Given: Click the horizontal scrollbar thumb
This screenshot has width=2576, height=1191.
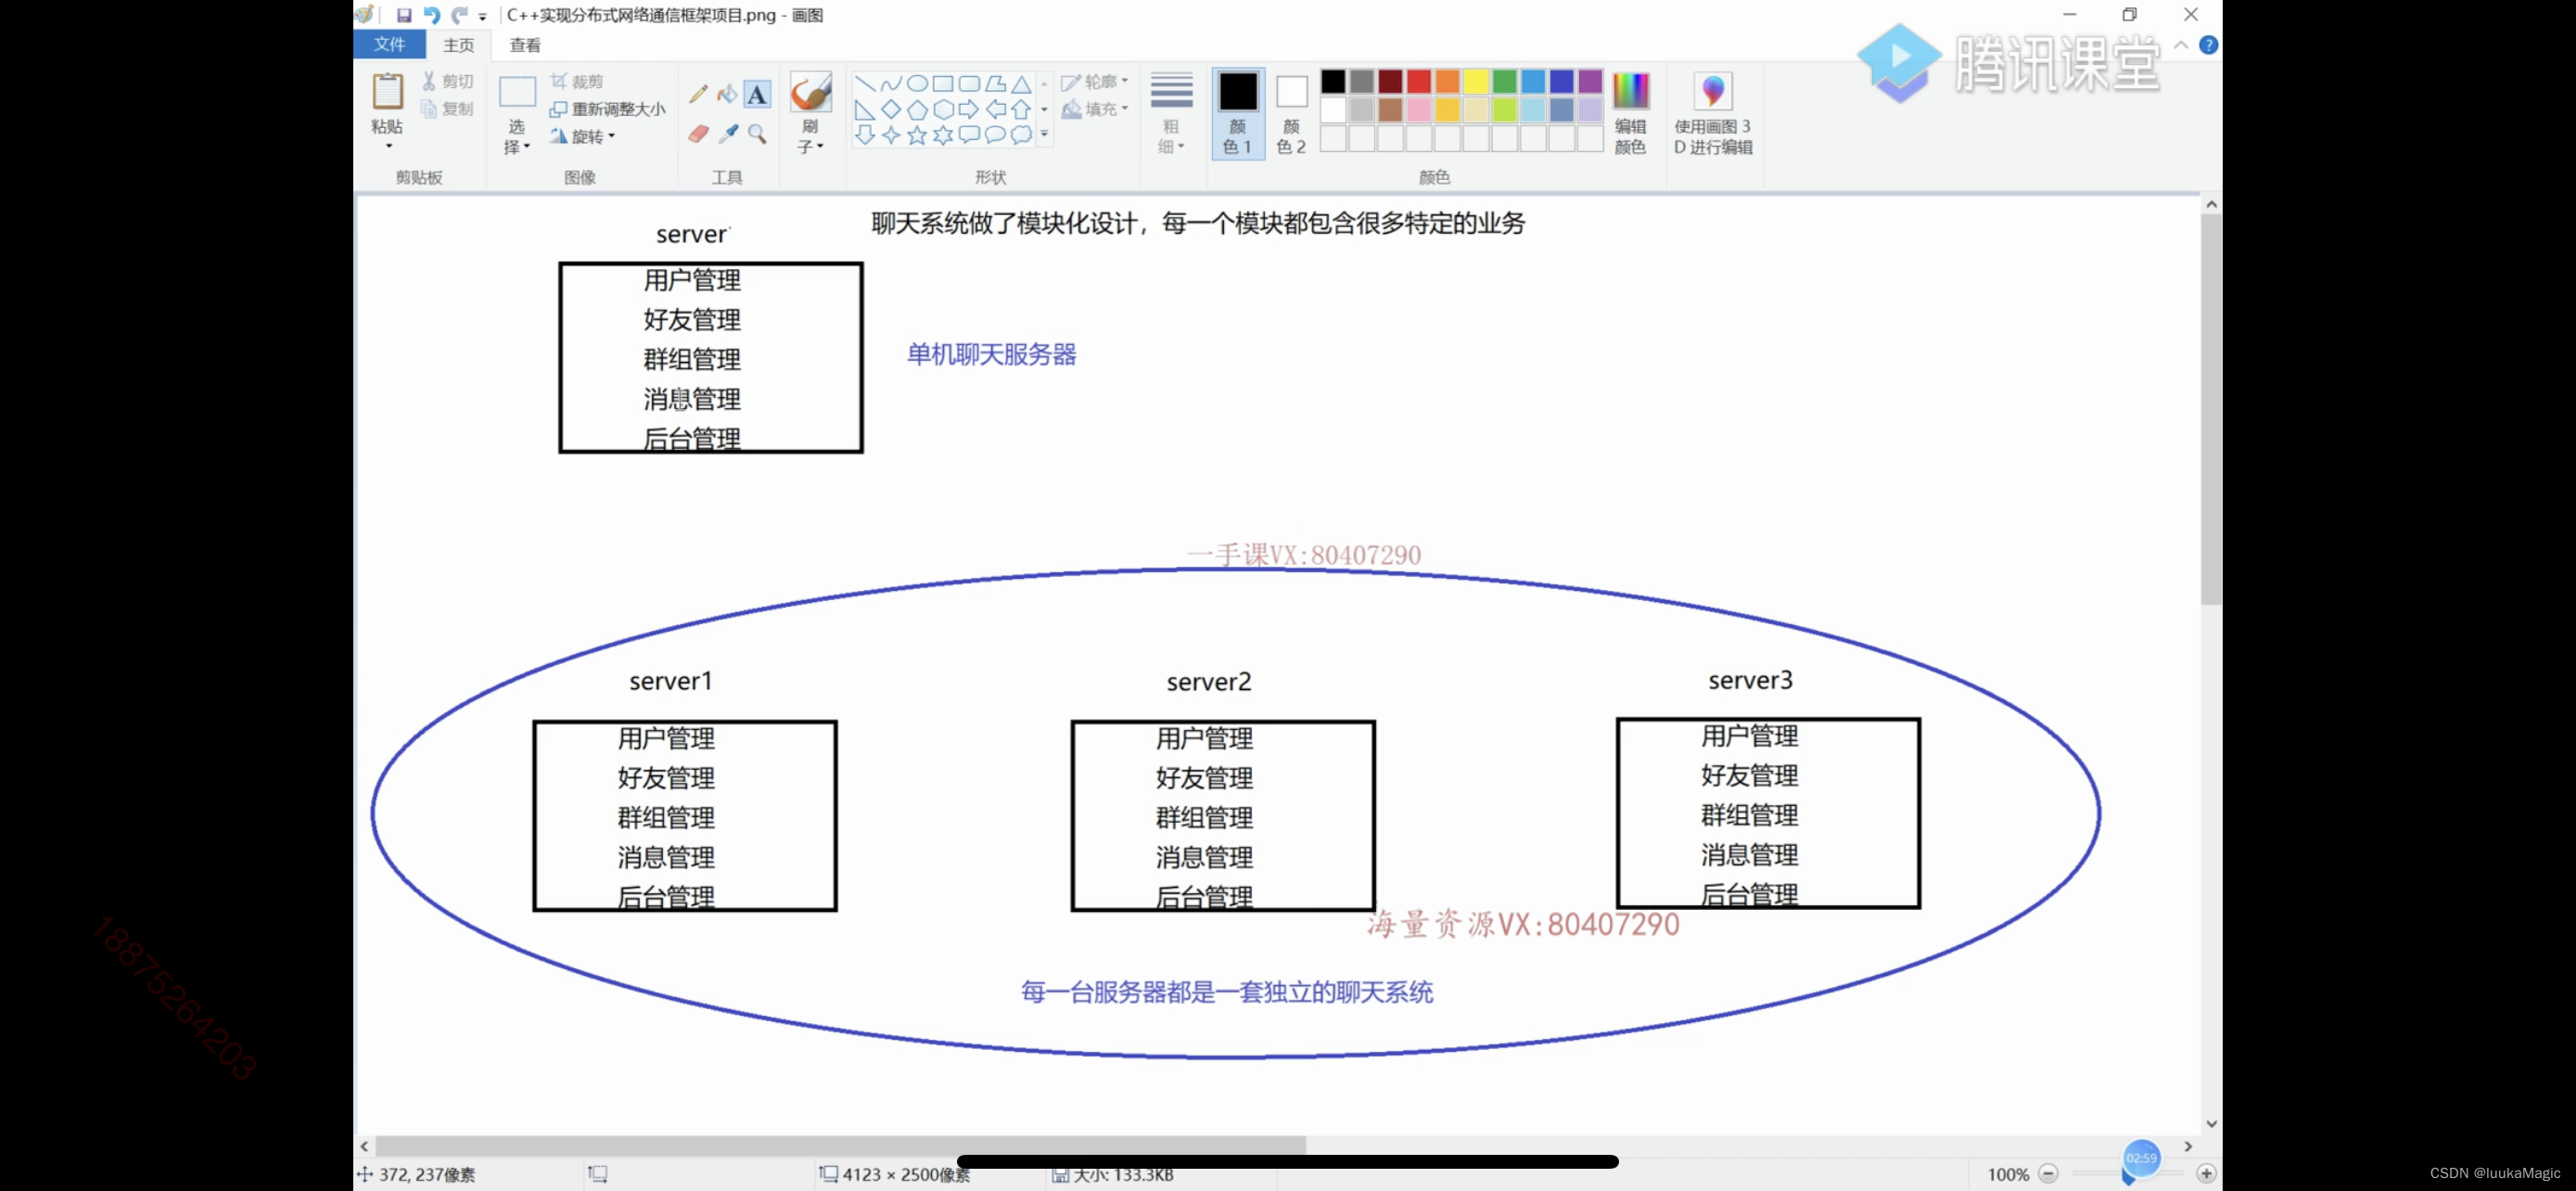Looking at the screenshot, I should click(x=840, y=1146).
